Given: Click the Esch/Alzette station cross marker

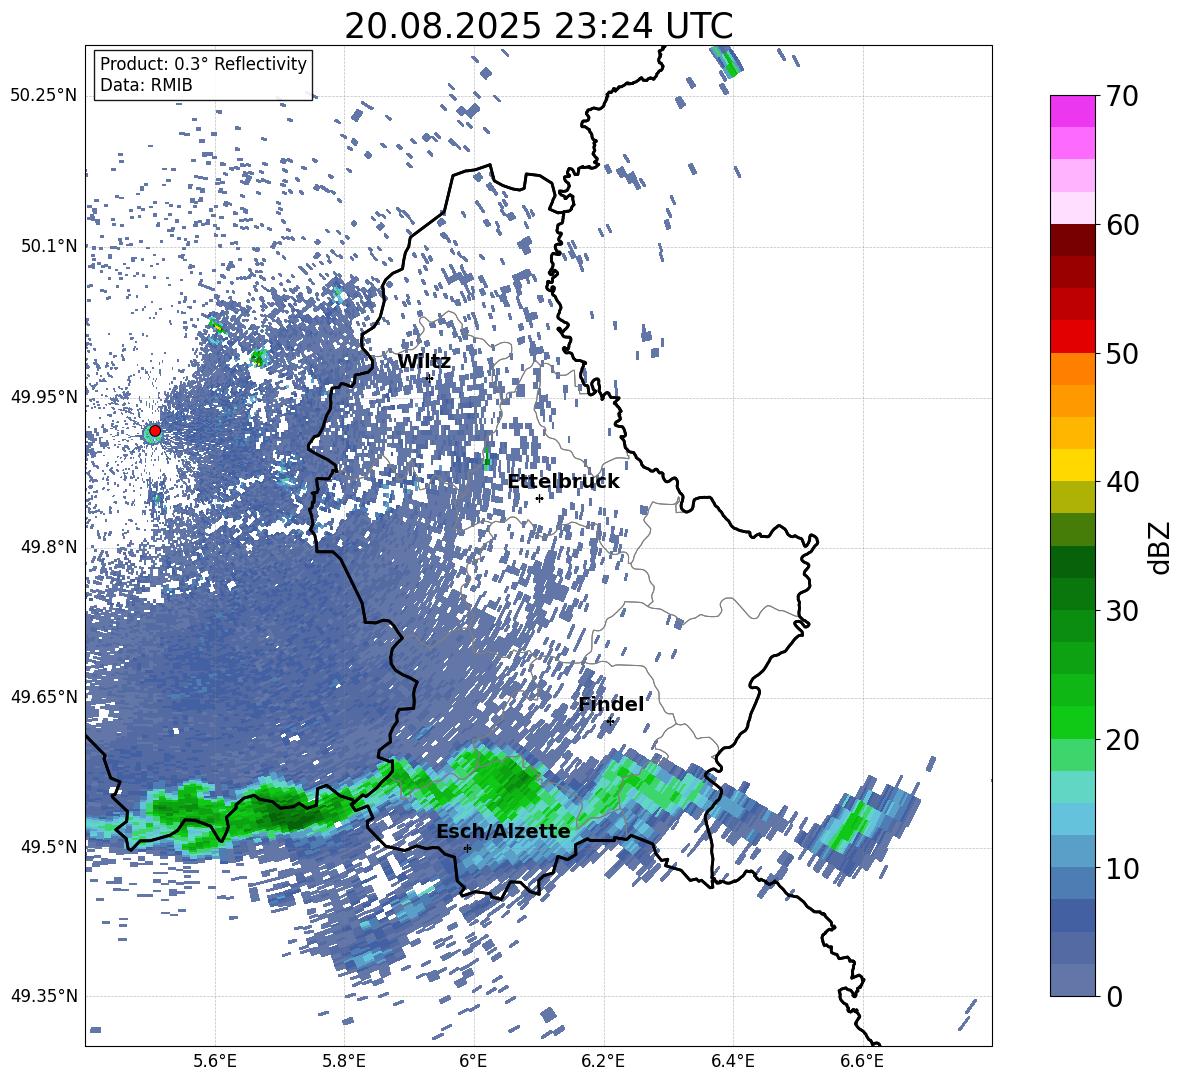Looking at the screenshot, I should [x=467, y=848].
